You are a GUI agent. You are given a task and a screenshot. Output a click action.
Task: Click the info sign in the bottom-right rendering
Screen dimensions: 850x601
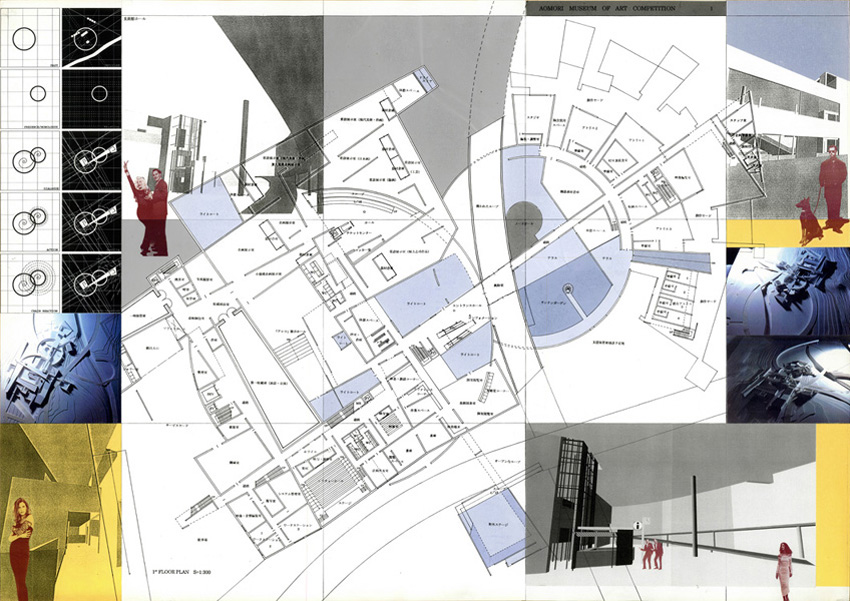click(x=636, y=521)
